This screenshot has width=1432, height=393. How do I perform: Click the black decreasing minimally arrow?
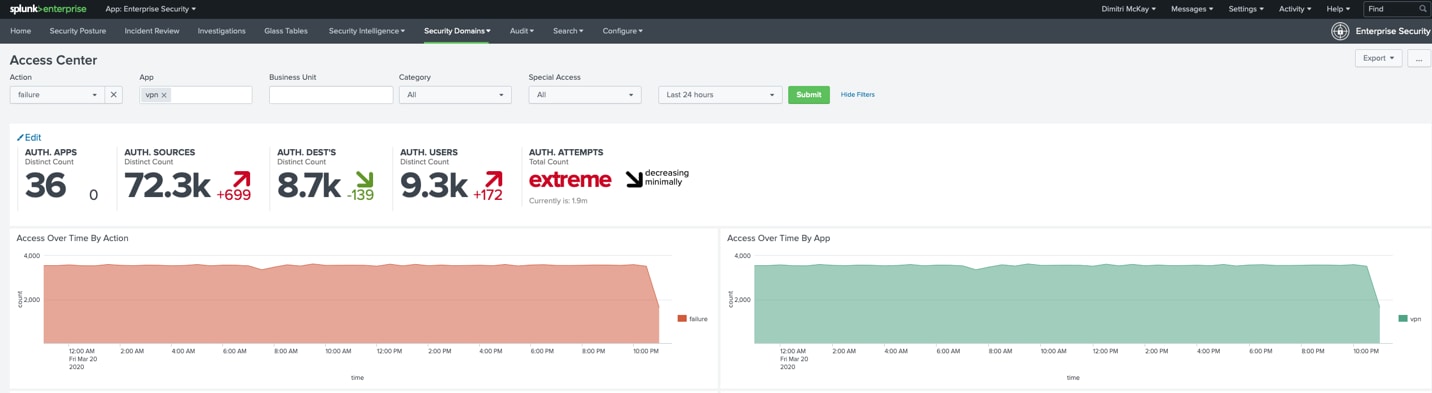tap(634, 179)
